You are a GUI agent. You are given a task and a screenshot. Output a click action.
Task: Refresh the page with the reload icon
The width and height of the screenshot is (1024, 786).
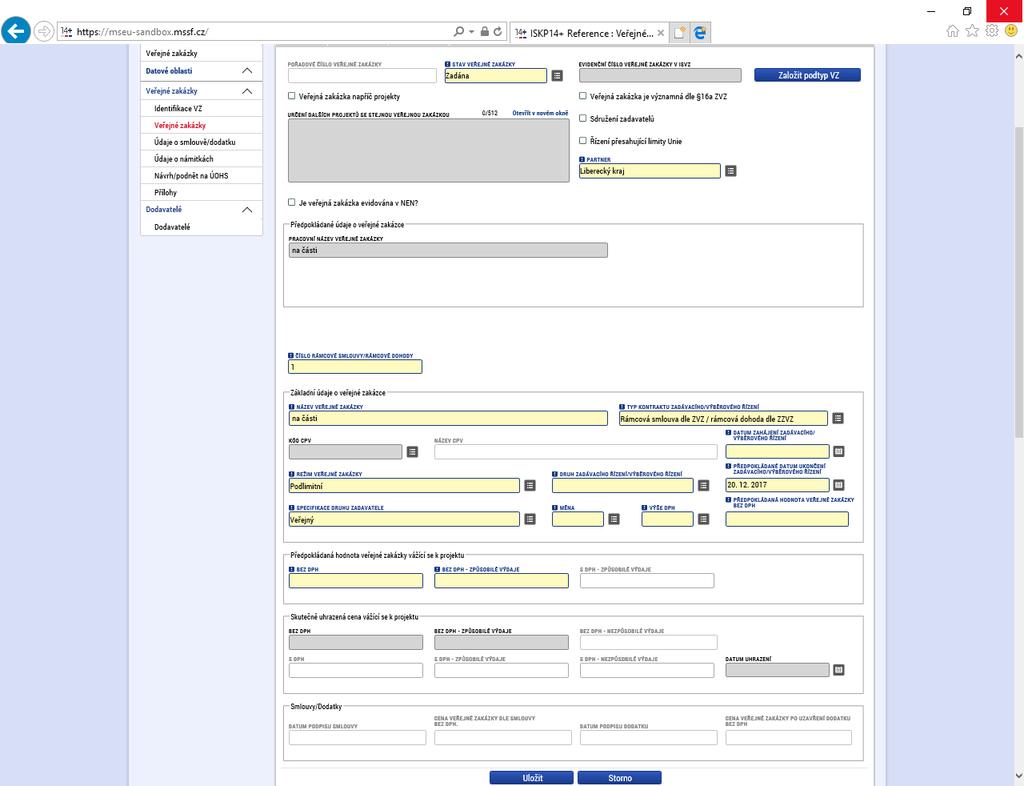tap(498, 31)
